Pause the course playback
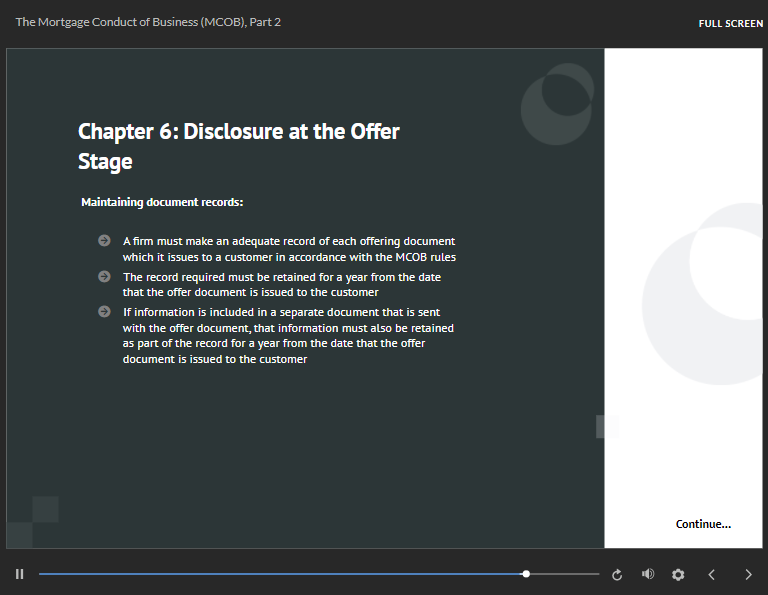This screenshot has width=768, height=595. [20, 574]
